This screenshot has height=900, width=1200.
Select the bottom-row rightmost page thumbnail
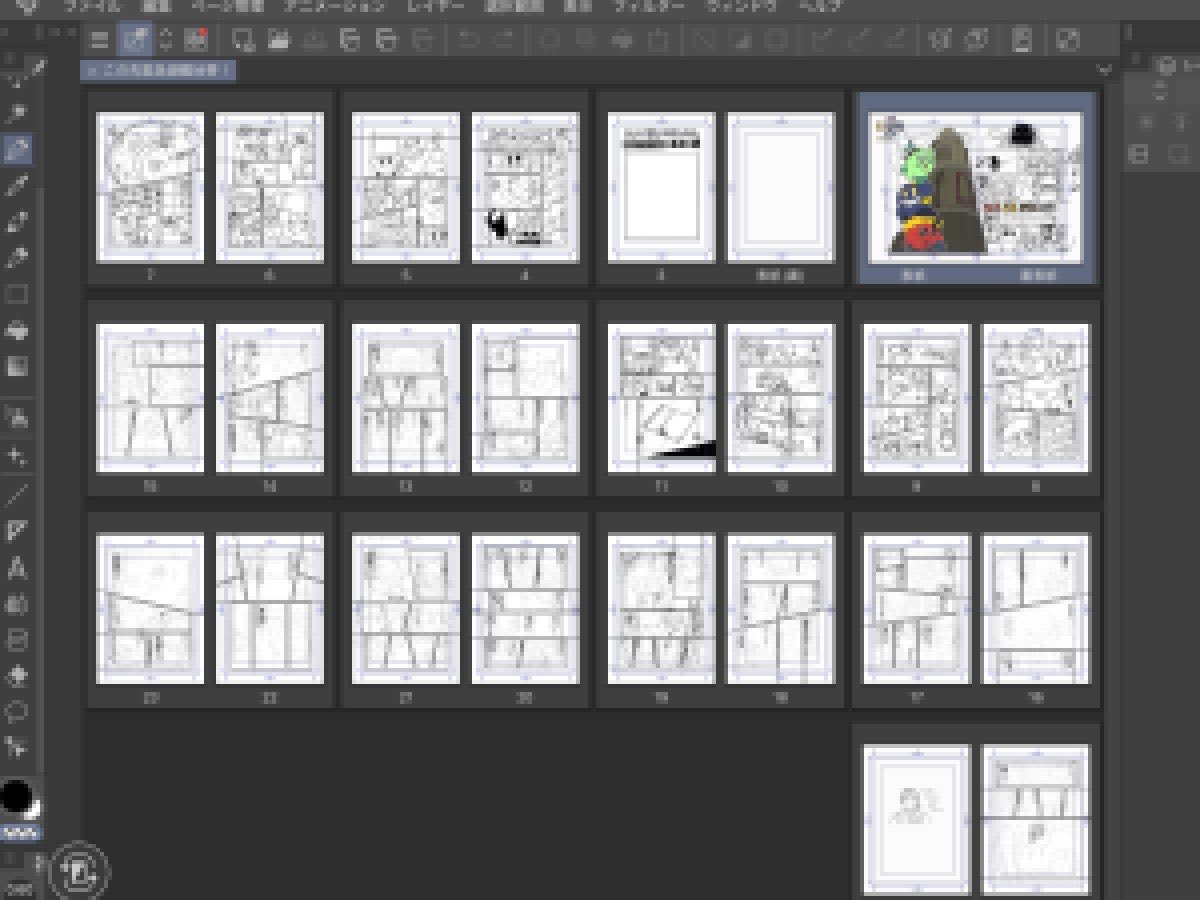pos(1037,820)
